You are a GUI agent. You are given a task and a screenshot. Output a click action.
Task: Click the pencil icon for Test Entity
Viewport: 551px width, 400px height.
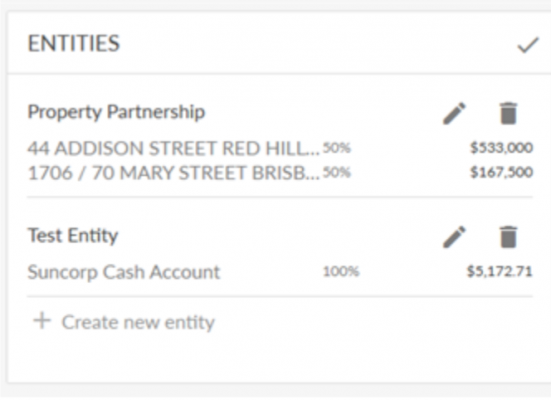(454, 237)
